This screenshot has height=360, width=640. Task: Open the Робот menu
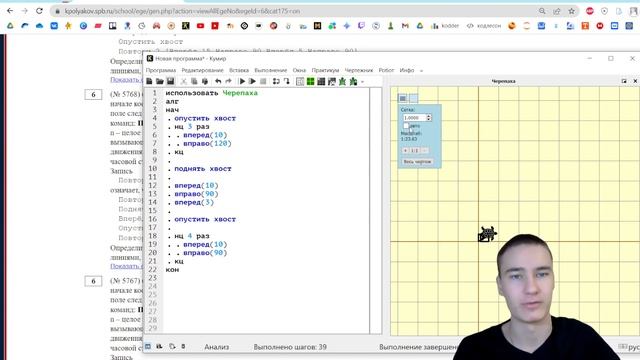click(x=386, y=70)
